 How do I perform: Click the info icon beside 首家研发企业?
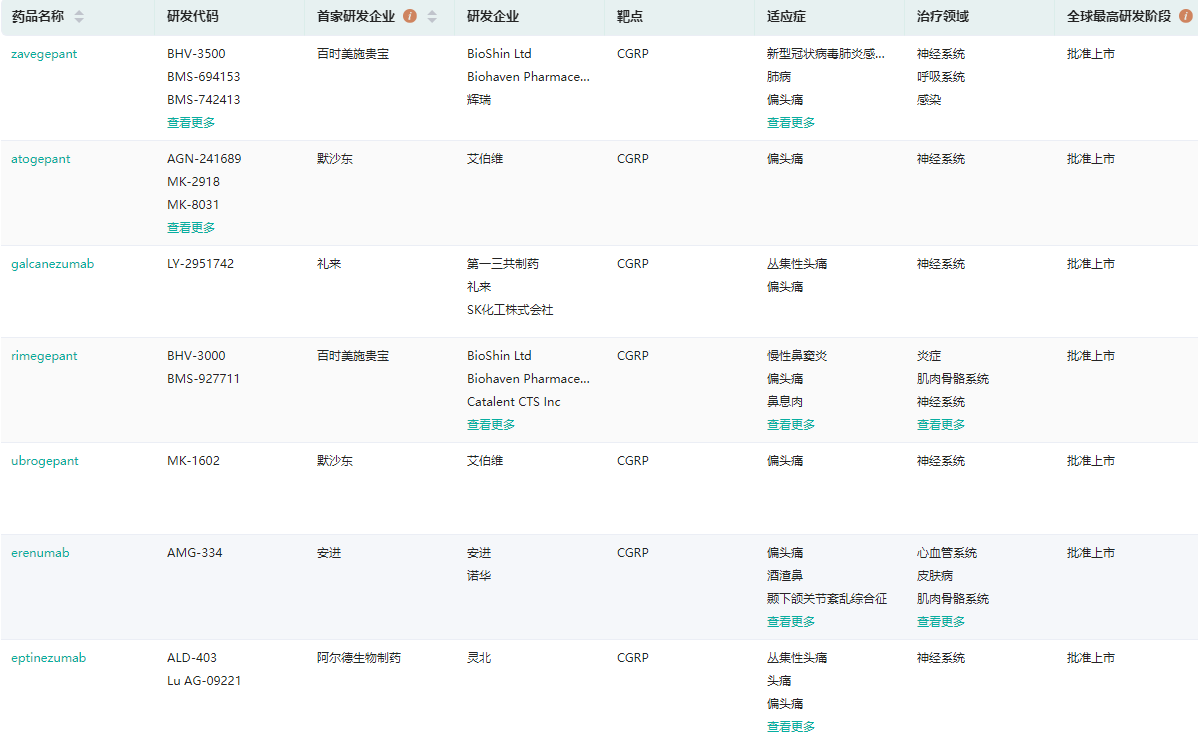[x=410, y=17]
